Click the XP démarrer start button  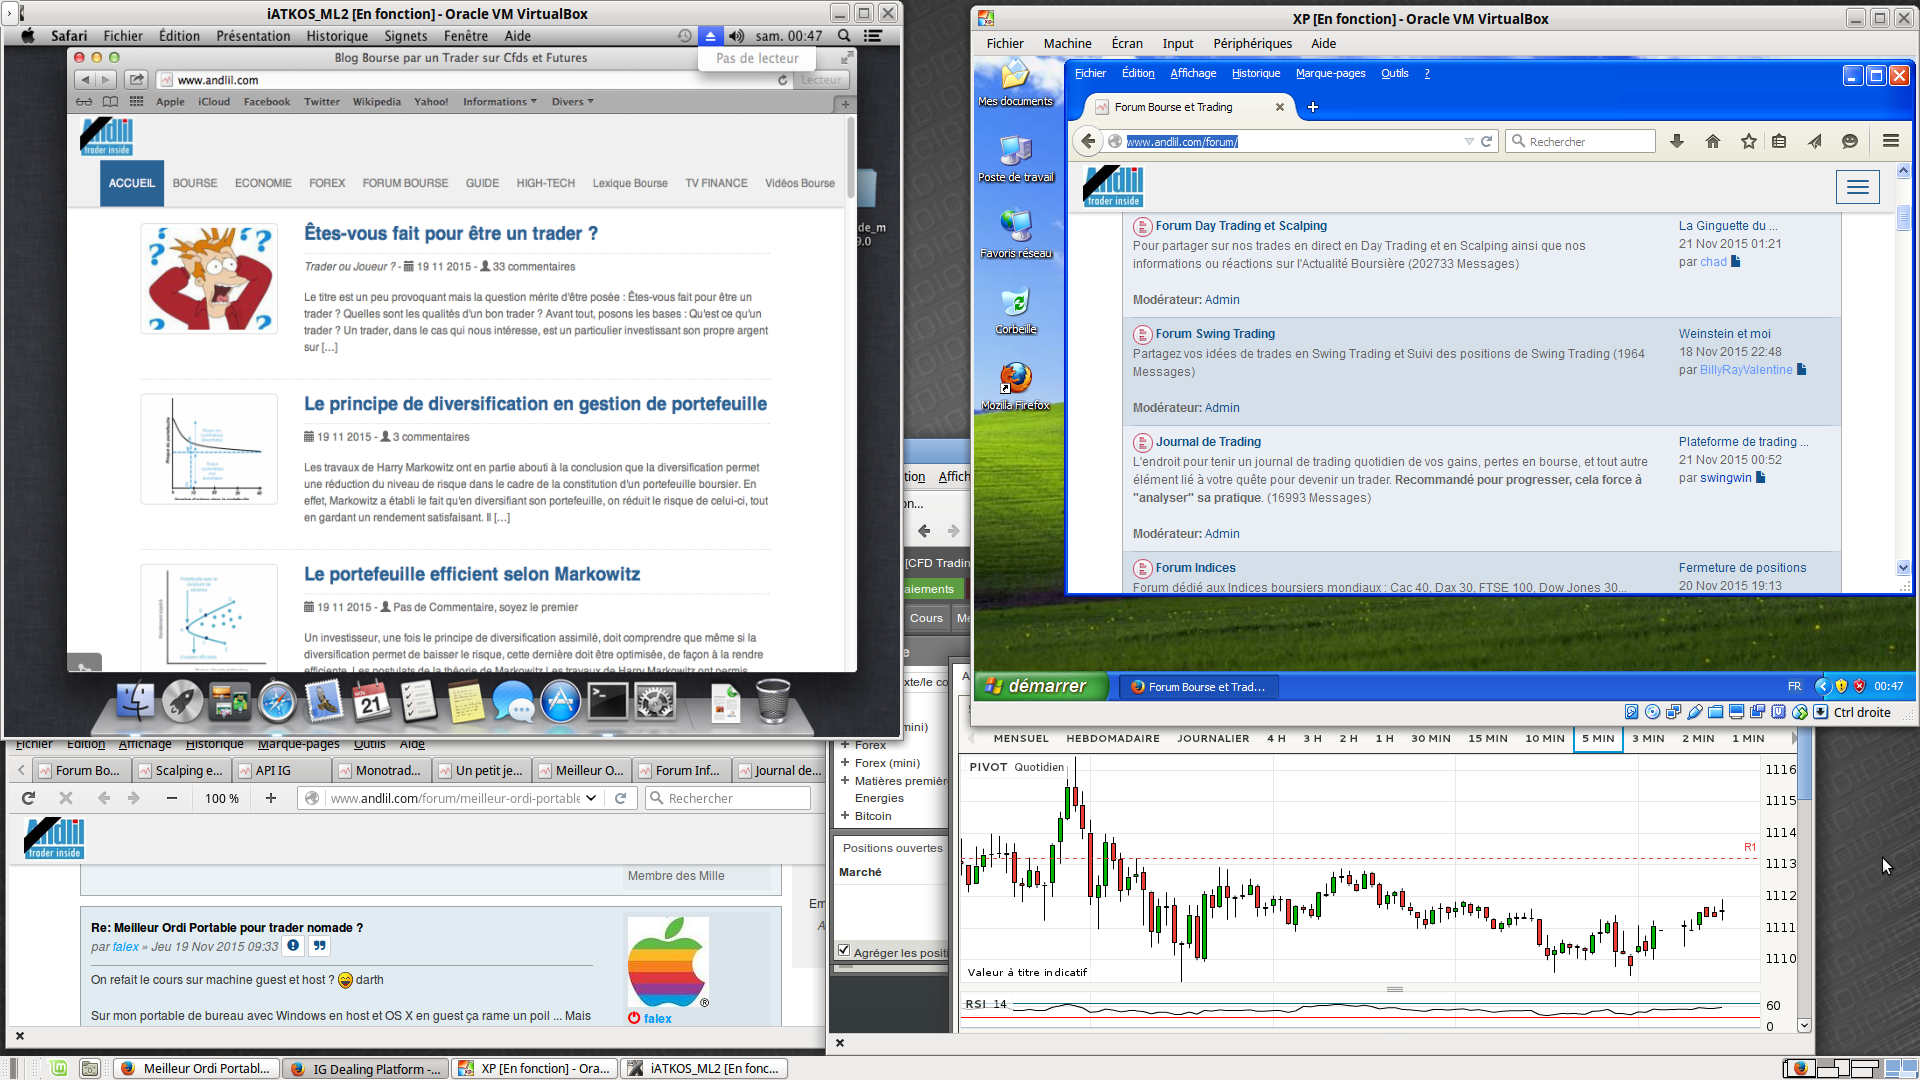(x=1040, y=686)
